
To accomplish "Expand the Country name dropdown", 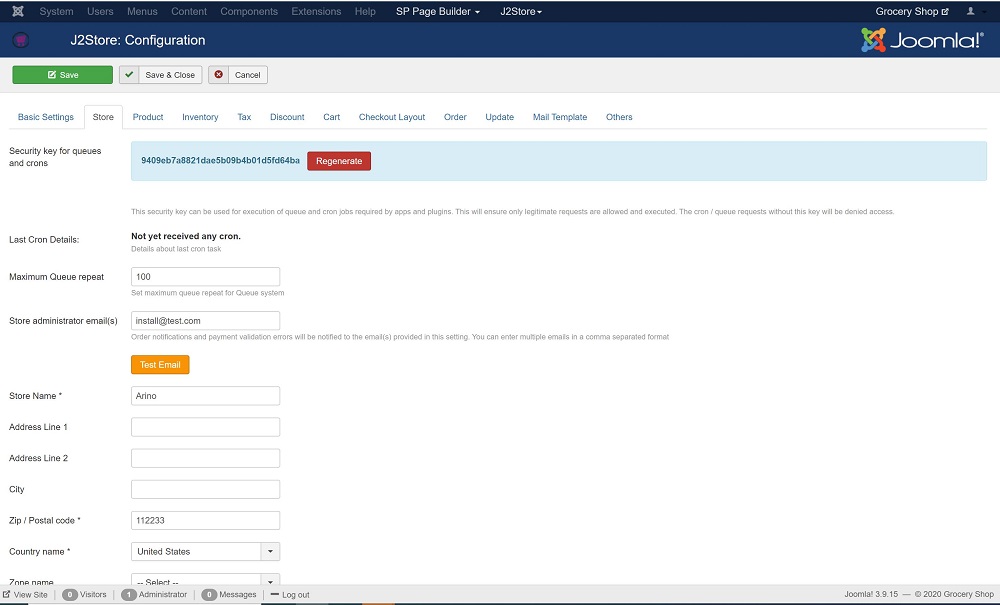I will coord(270,551).
